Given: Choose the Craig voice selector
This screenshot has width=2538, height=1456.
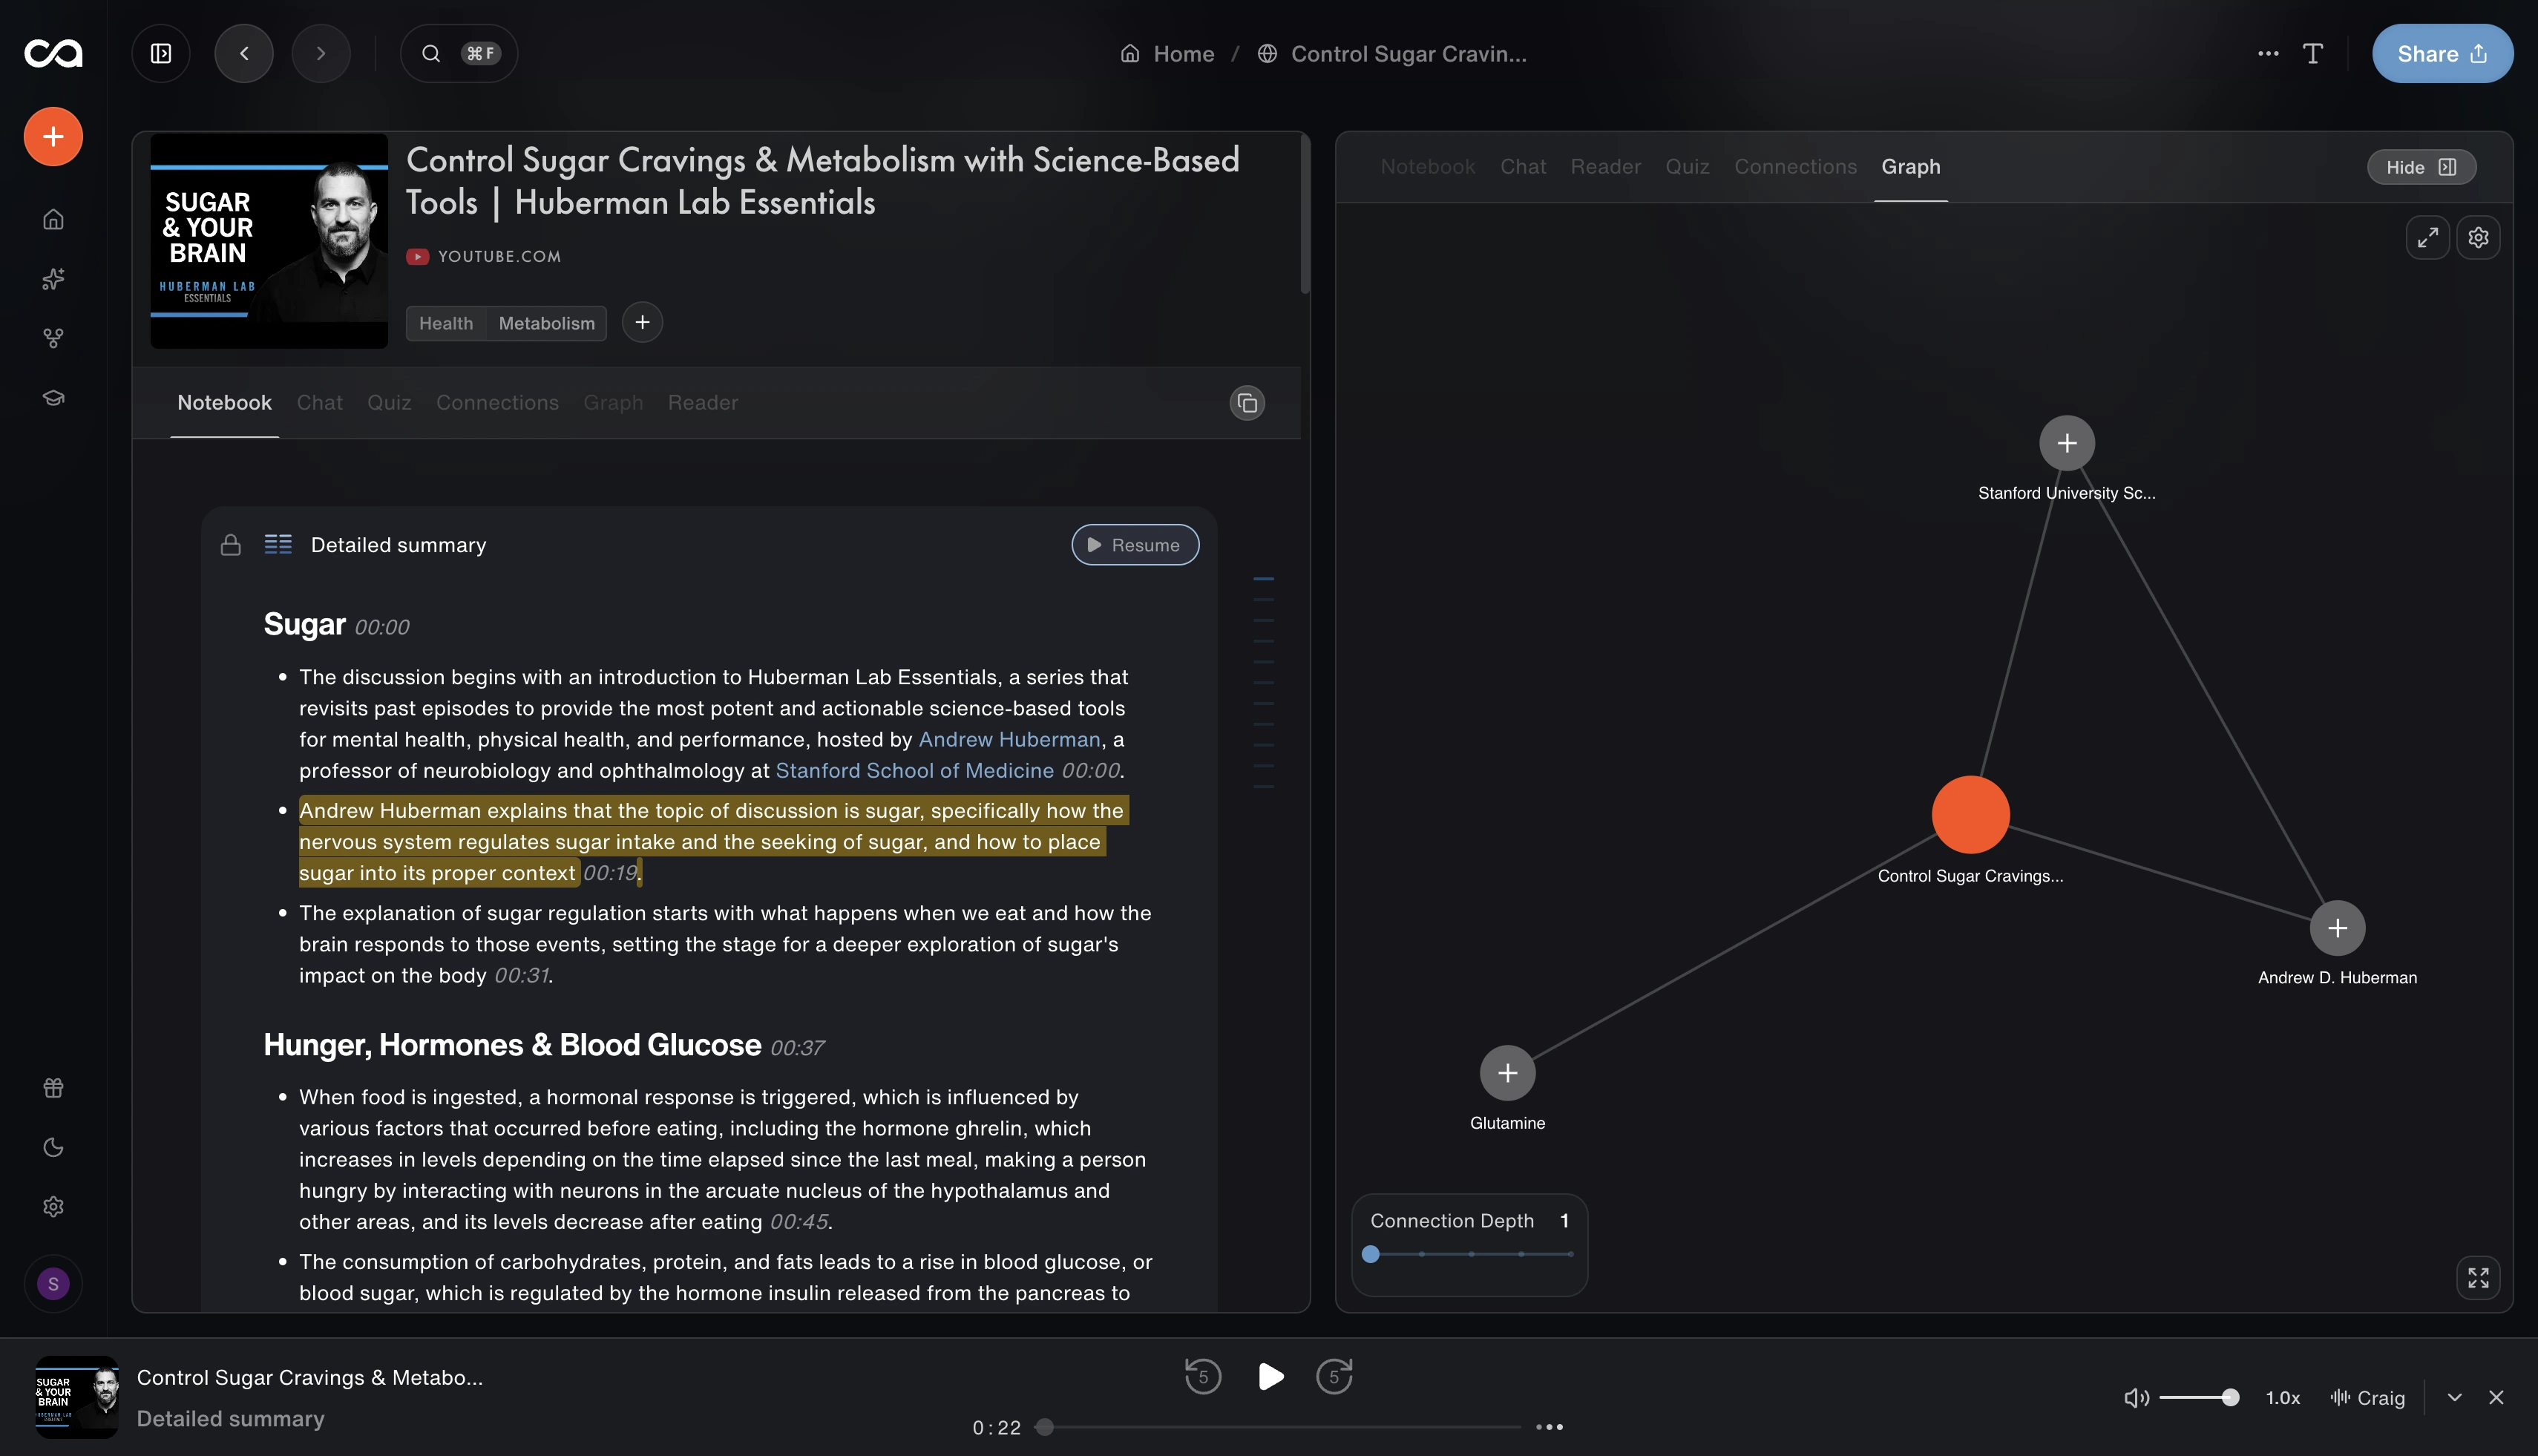Looking at the screenshot, I should pyautogui.click(x=2367, y=1397).
